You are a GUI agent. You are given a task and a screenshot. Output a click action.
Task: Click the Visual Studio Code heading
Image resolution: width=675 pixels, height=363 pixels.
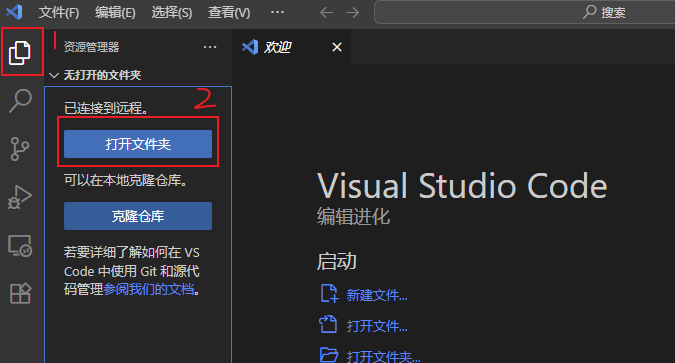pos(462,186)
